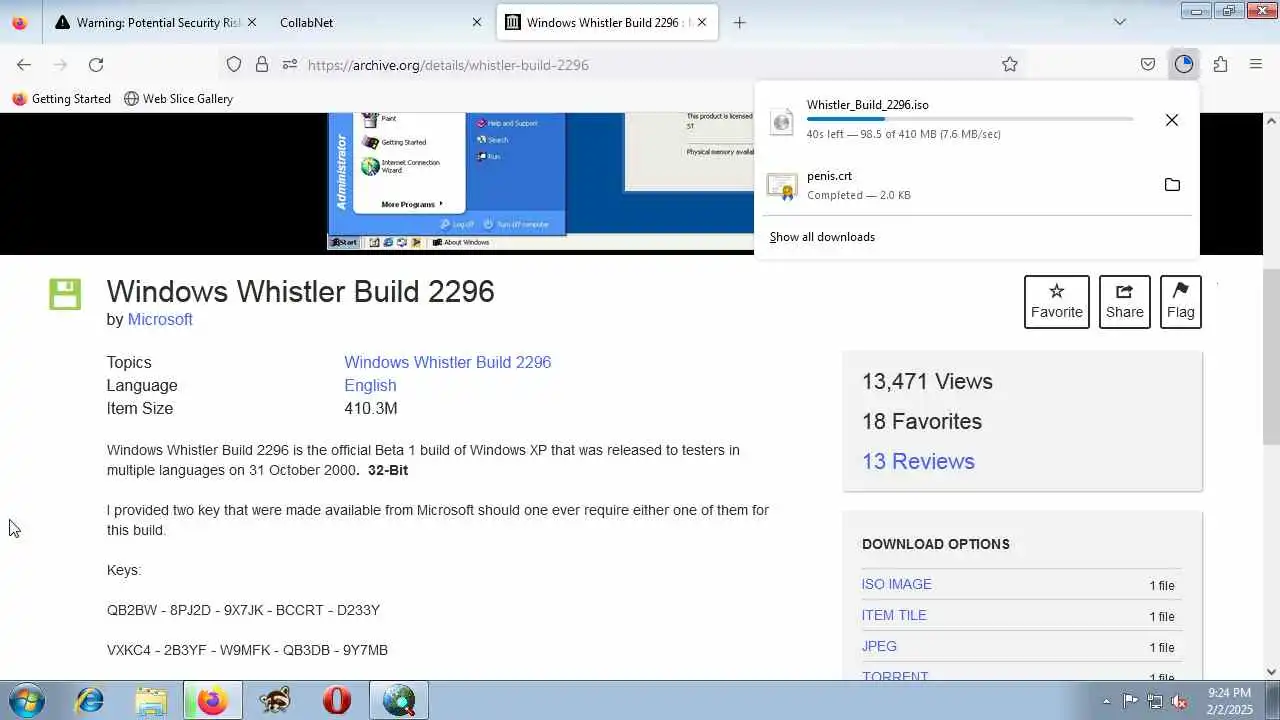Open the 13 Reviews link
The height and width of the screenshot is (720, 1280).
[918, 461]
